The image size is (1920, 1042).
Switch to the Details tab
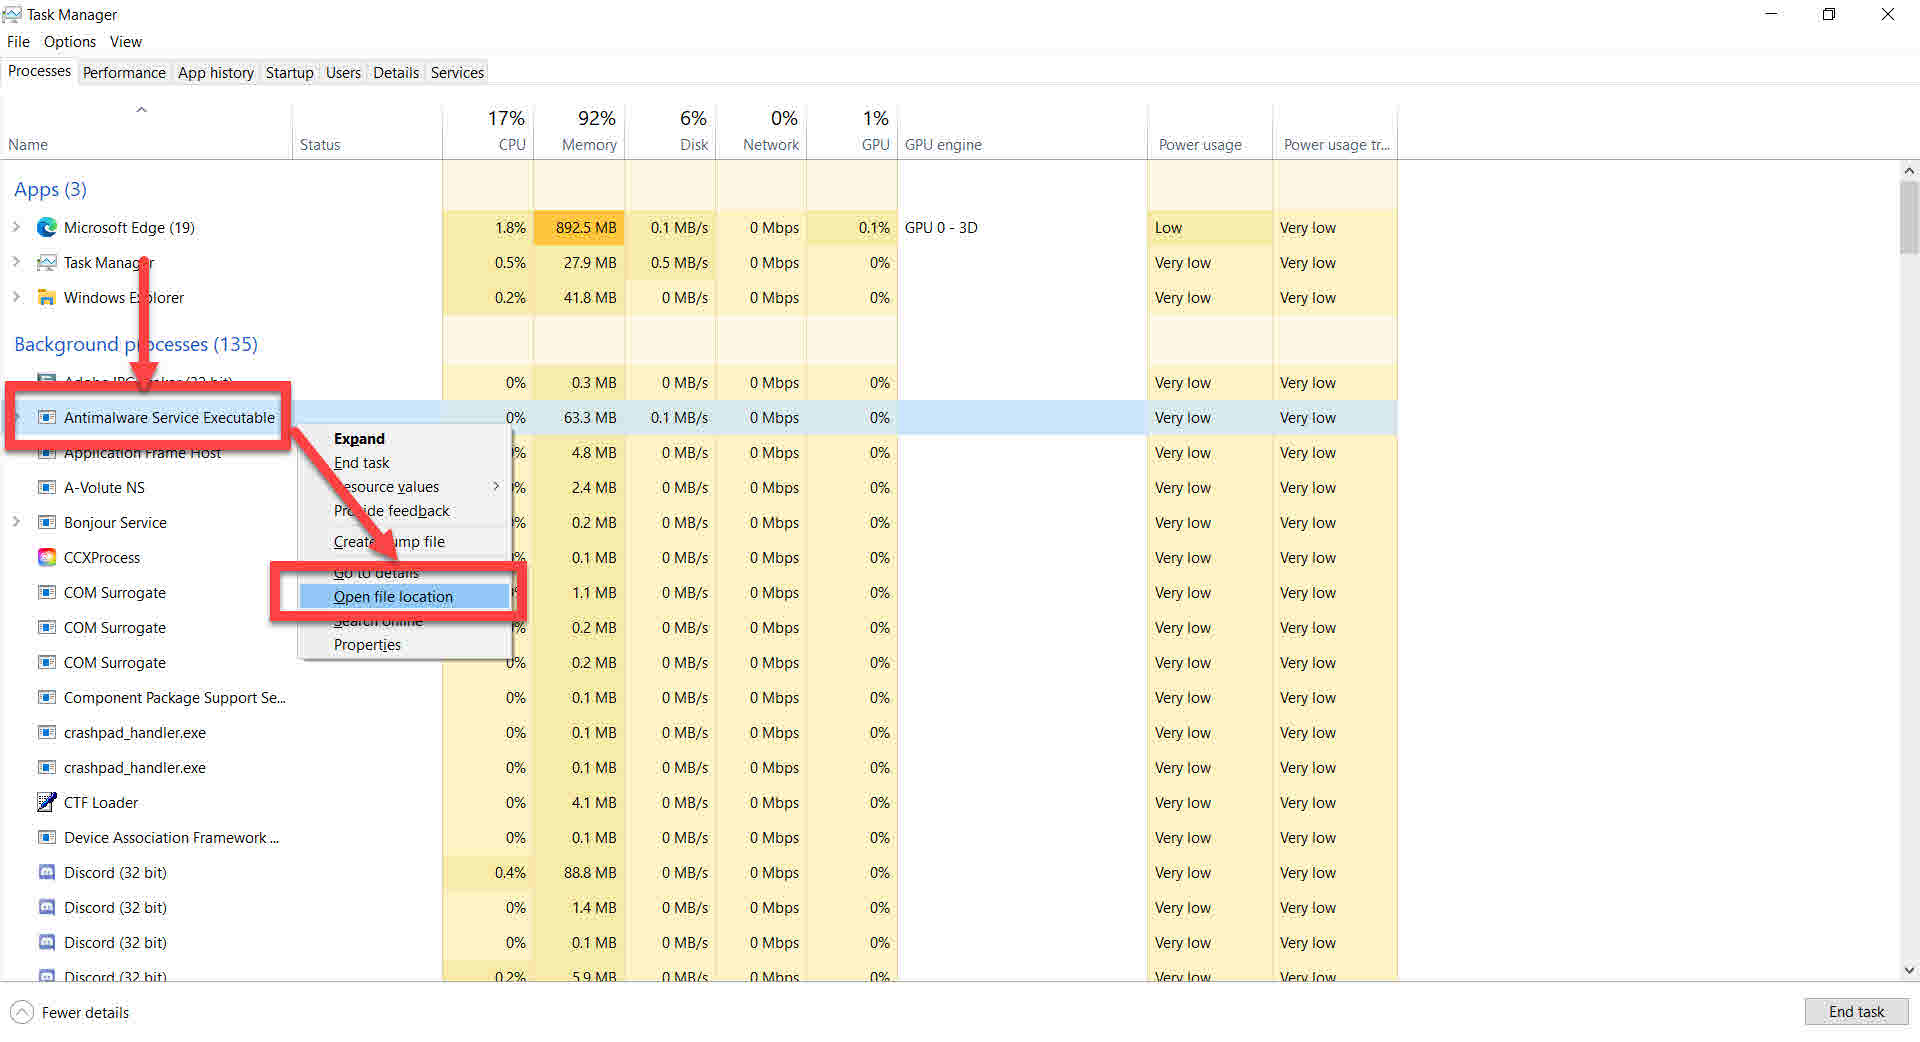click(x=396, y=73)
